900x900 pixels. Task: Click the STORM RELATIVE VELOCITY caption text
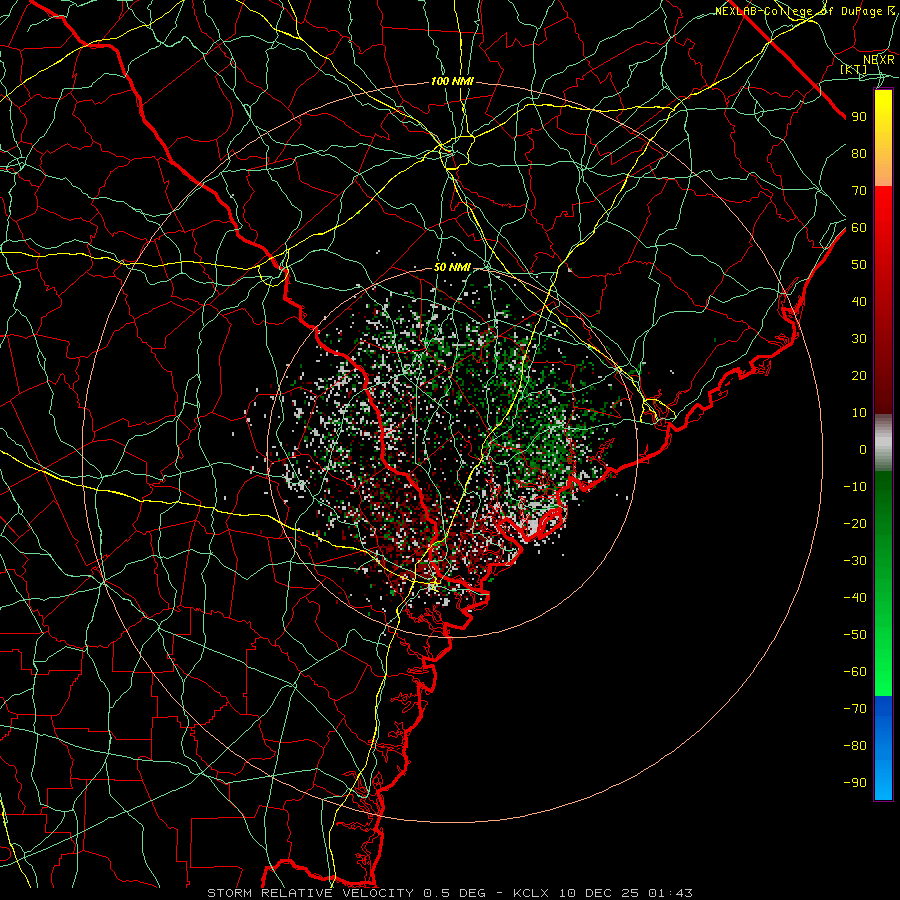310,893
